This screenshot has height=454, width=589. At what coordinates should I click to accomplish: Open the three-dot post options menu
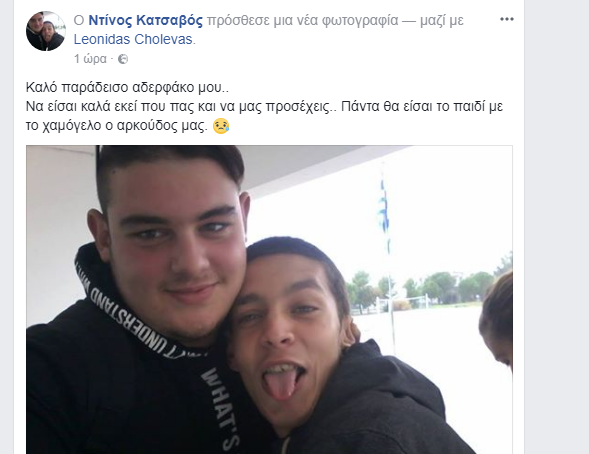[x=506, y=19]
